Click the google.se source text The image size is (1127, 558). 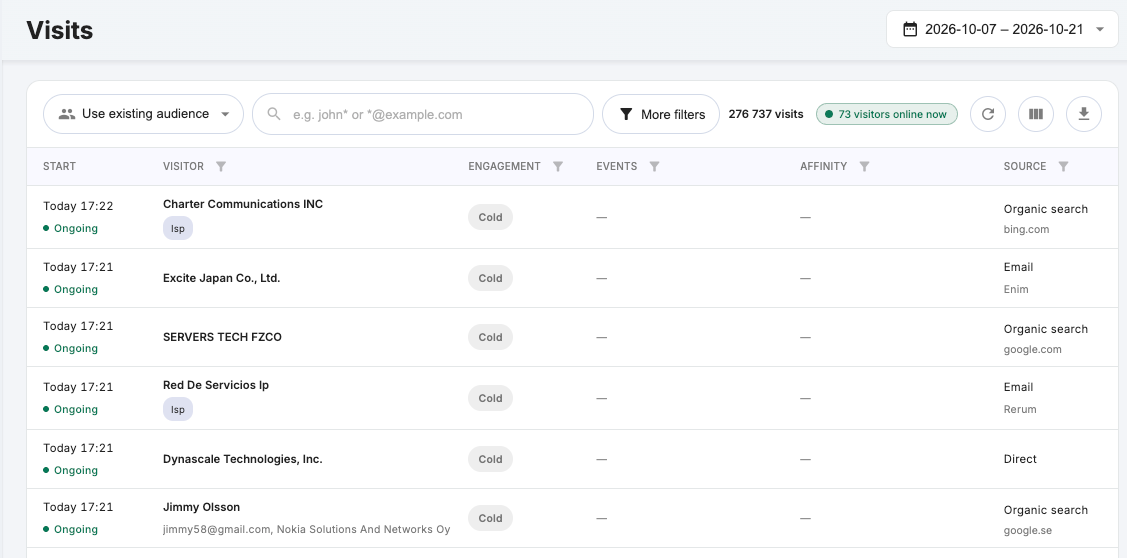click(1028, 531)
